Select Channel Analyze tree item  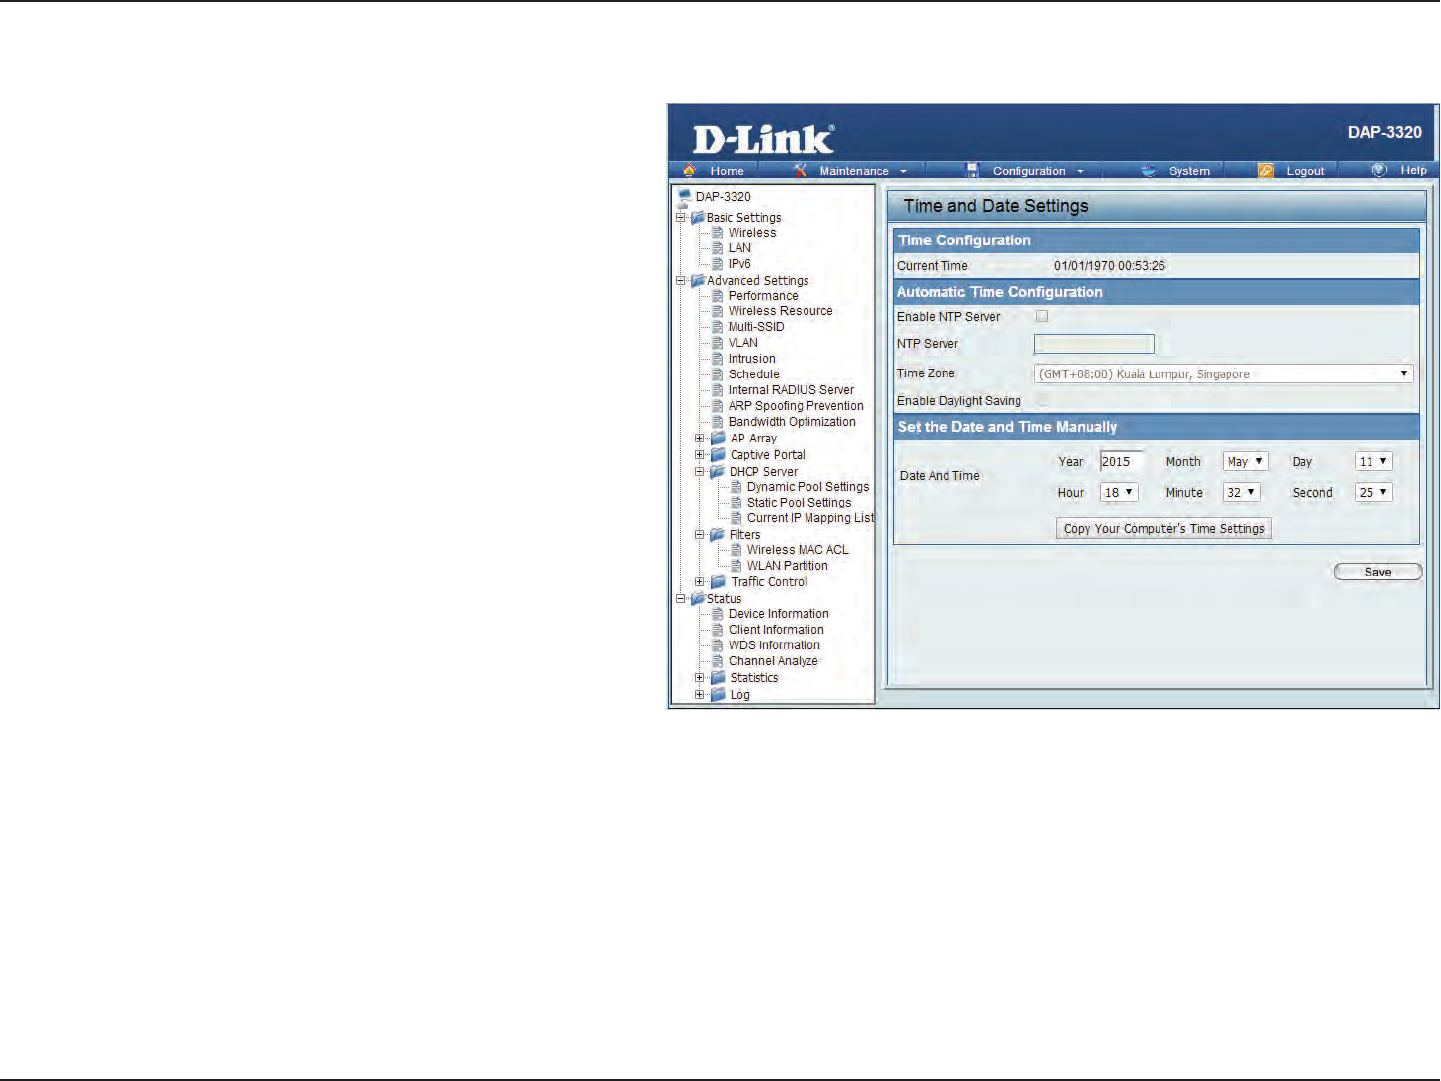click(x=773, y=661)
